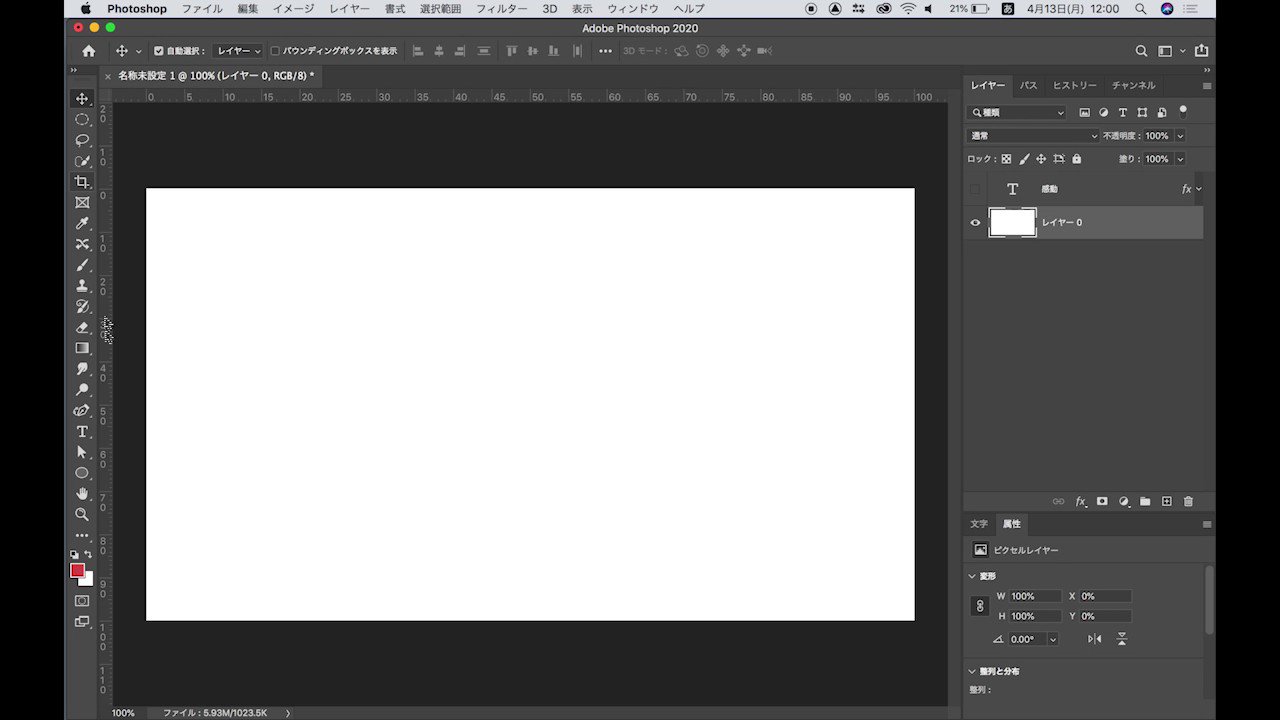The width and height of the screenshot is (1280, 720).
Task: Select the Crop tool
Action: click(x=82, y=182)
